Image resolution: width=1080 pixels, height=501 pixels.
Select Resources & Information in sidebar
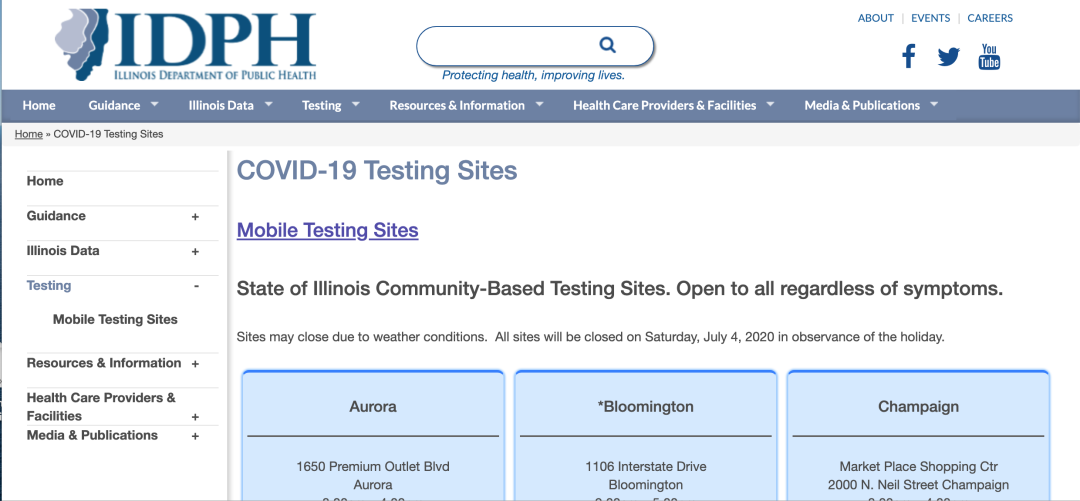click(103, 363)
